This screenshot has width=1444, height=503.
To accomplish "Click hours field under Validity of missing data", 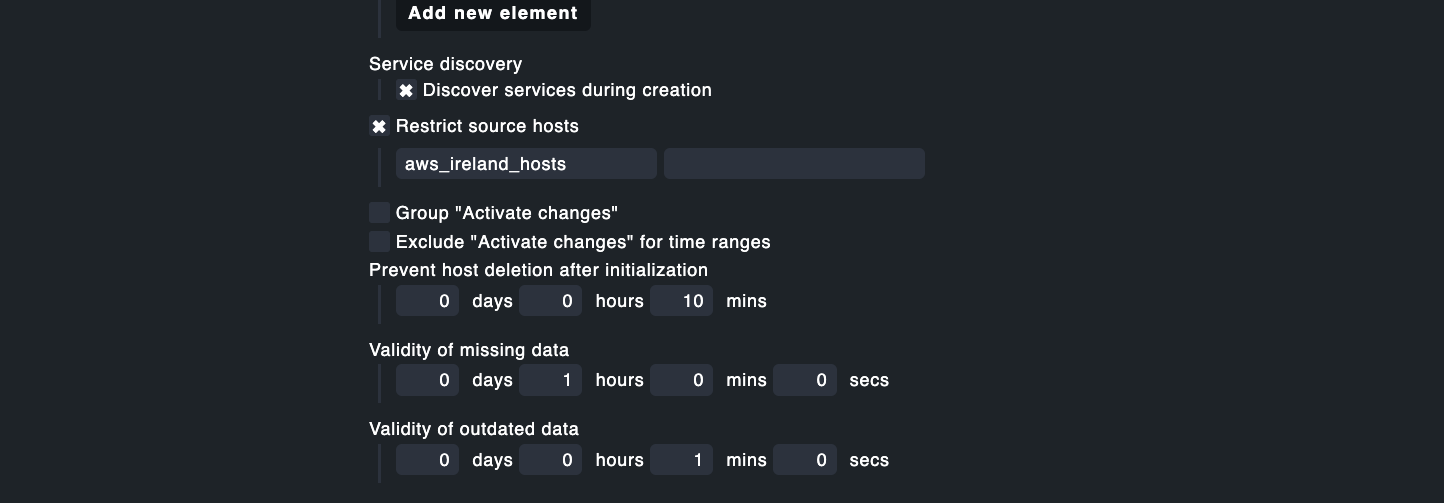I will 551,380.
